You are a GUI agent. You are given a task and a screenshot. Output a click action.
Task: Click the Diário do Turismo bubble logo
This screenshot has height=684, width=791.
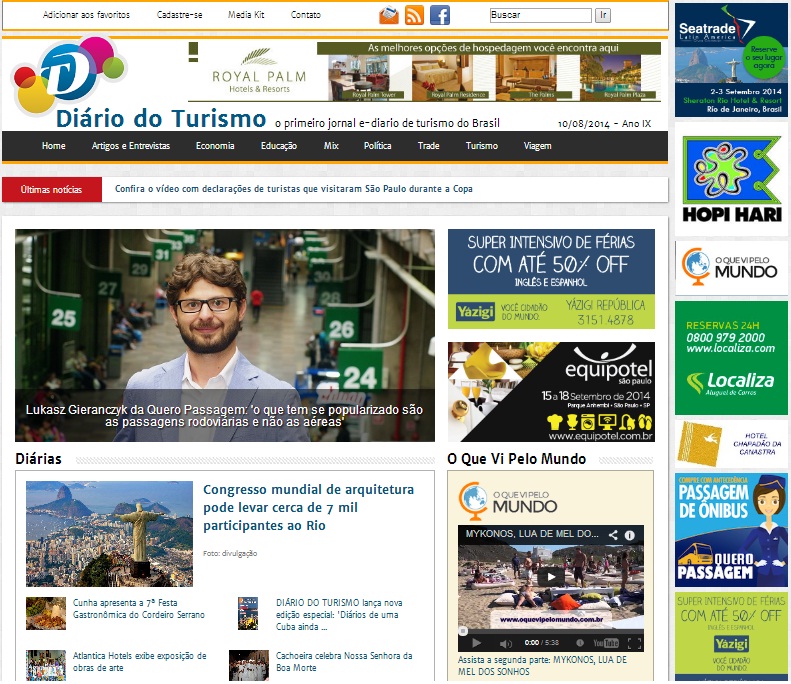(67, 74)
